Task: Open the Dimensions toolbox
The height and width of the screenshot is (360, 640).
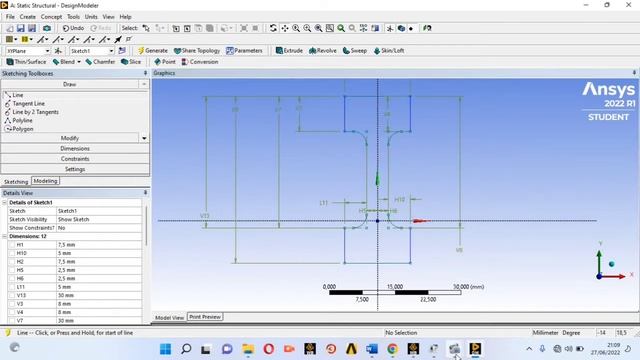Action: point(75,149)
